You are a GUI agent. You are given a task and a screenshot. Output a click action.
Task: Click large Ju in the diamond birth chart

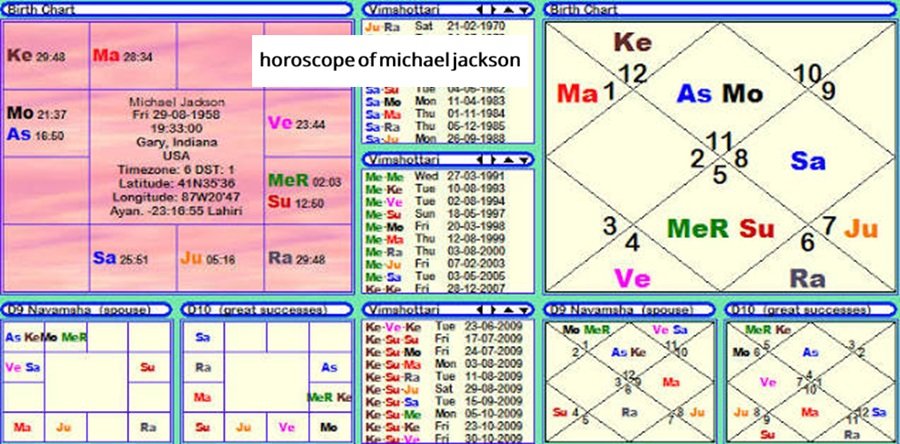tap(862, 228)
